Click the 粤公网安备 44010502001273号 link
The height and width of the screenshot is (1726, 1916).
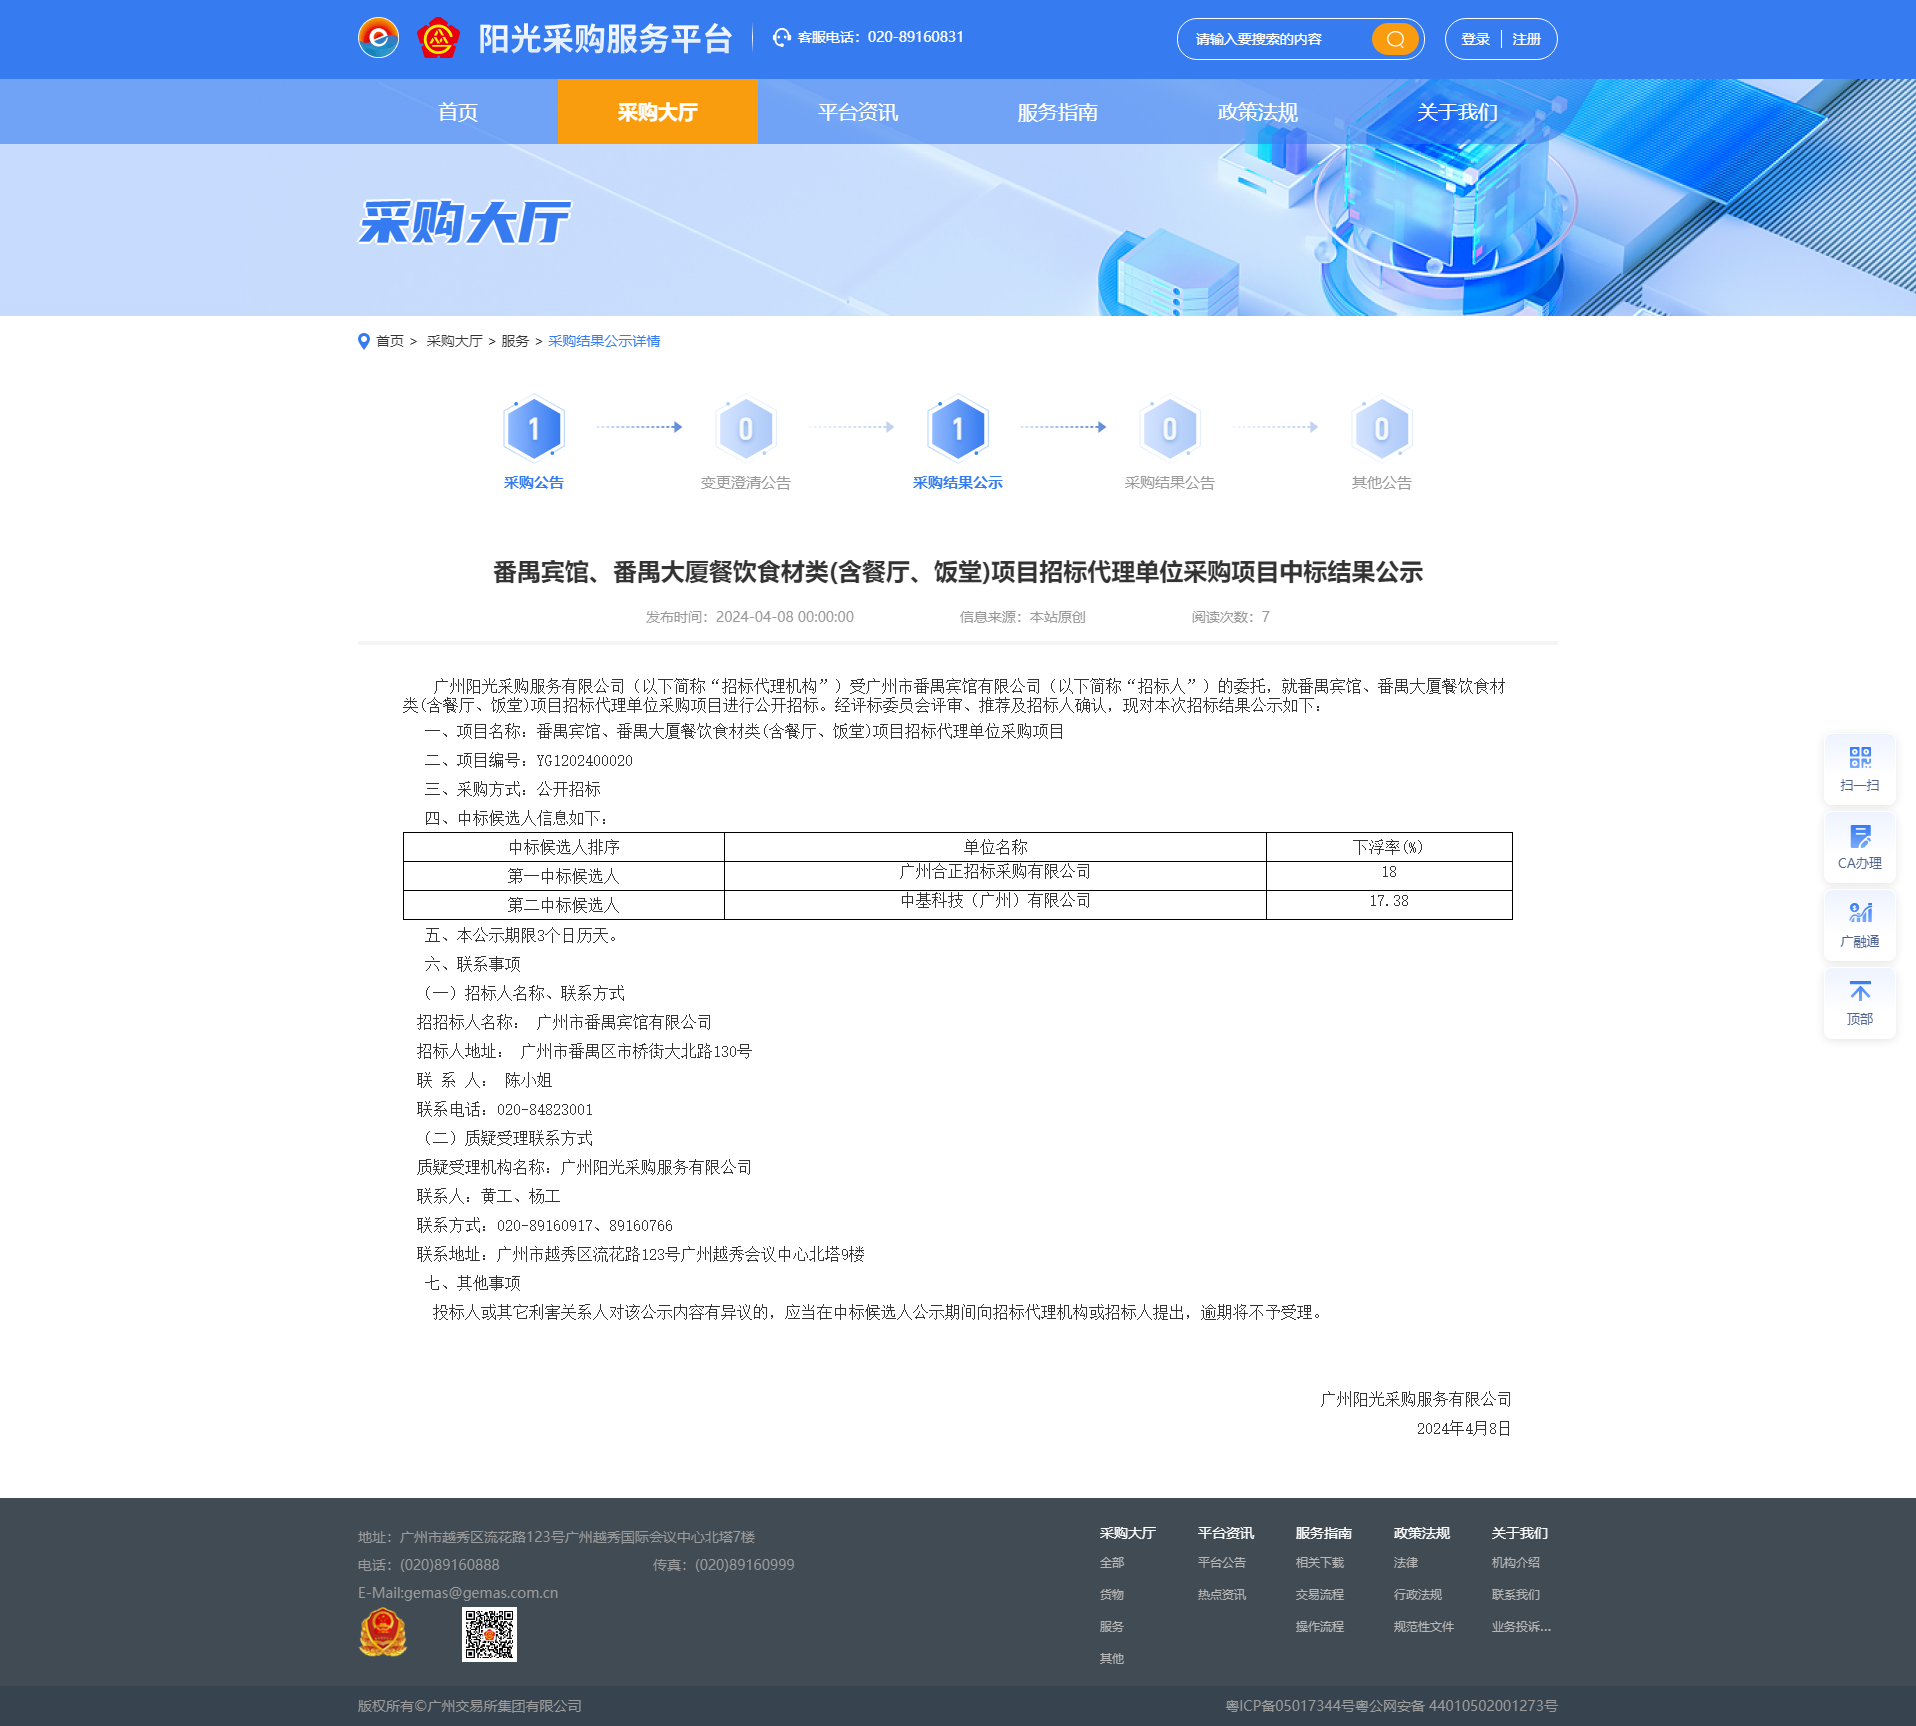tap(1457, 1706)
